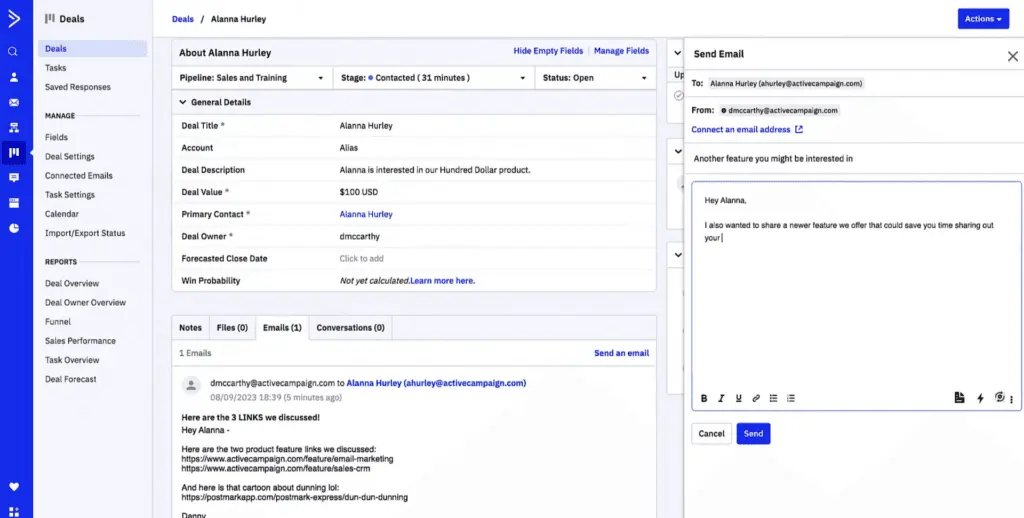Select Deals in the left menu
Viewport: 1024px width, 518px height.
click(93, 49)
